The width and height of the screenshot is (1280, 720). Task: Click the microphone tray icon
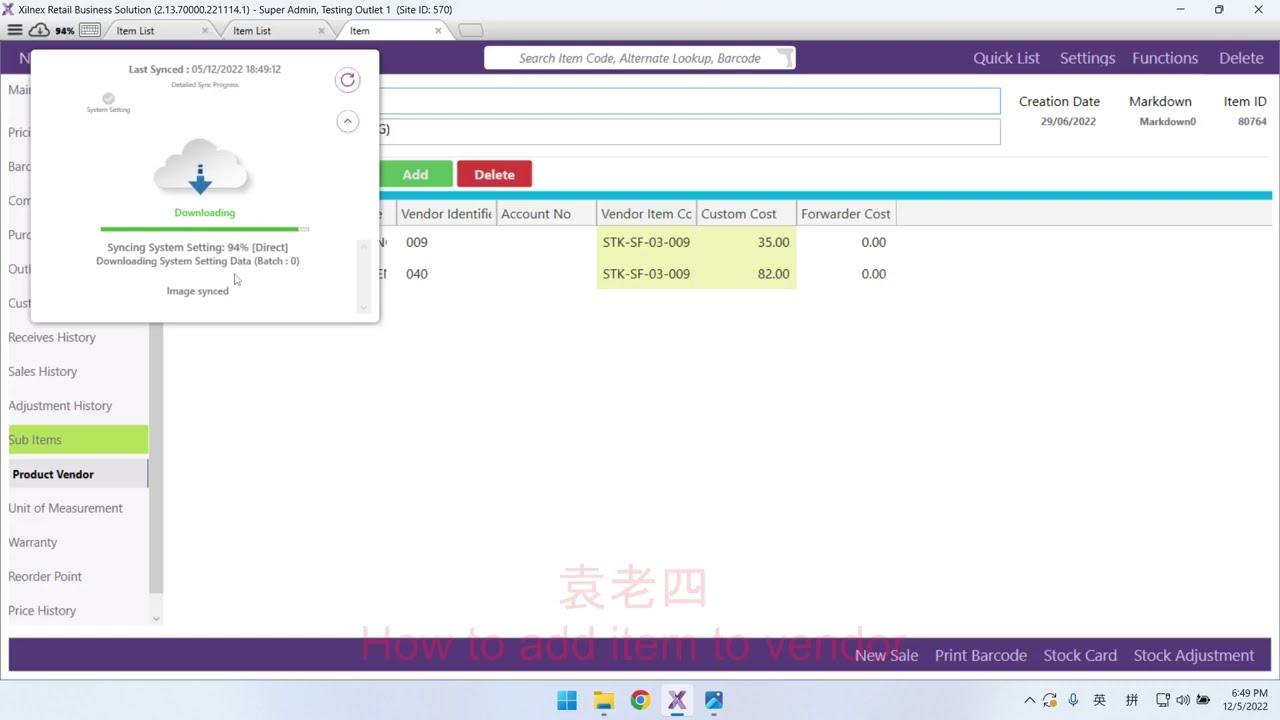1073,700
